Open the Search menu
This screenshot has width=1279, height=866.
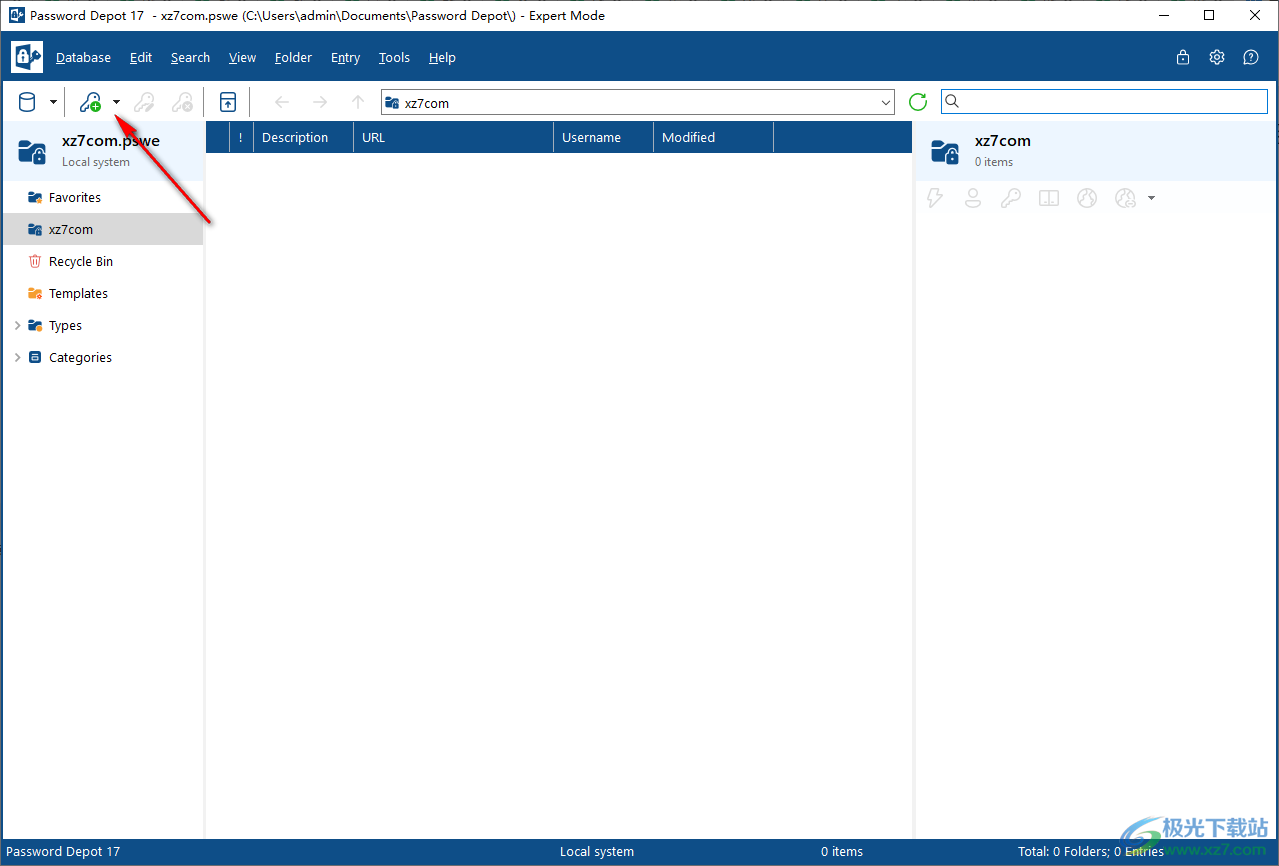[x=190, y=58]
